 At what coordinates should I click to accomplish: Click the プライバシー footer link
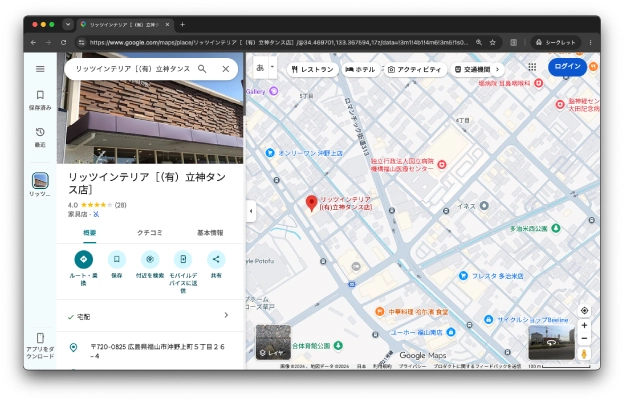click(412, 366)
